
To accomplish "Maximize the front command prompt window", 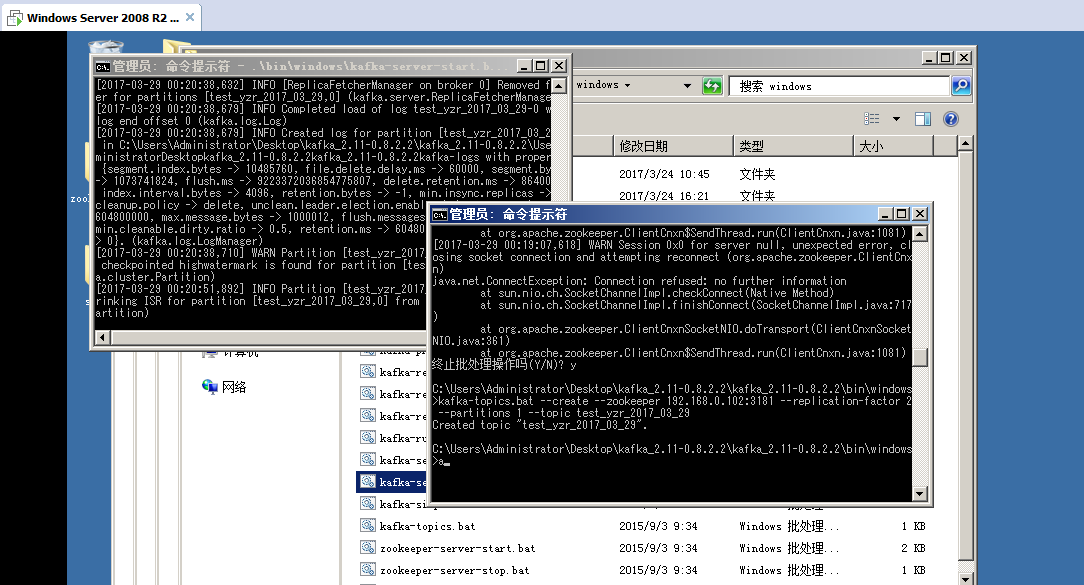I will [901, 214].
